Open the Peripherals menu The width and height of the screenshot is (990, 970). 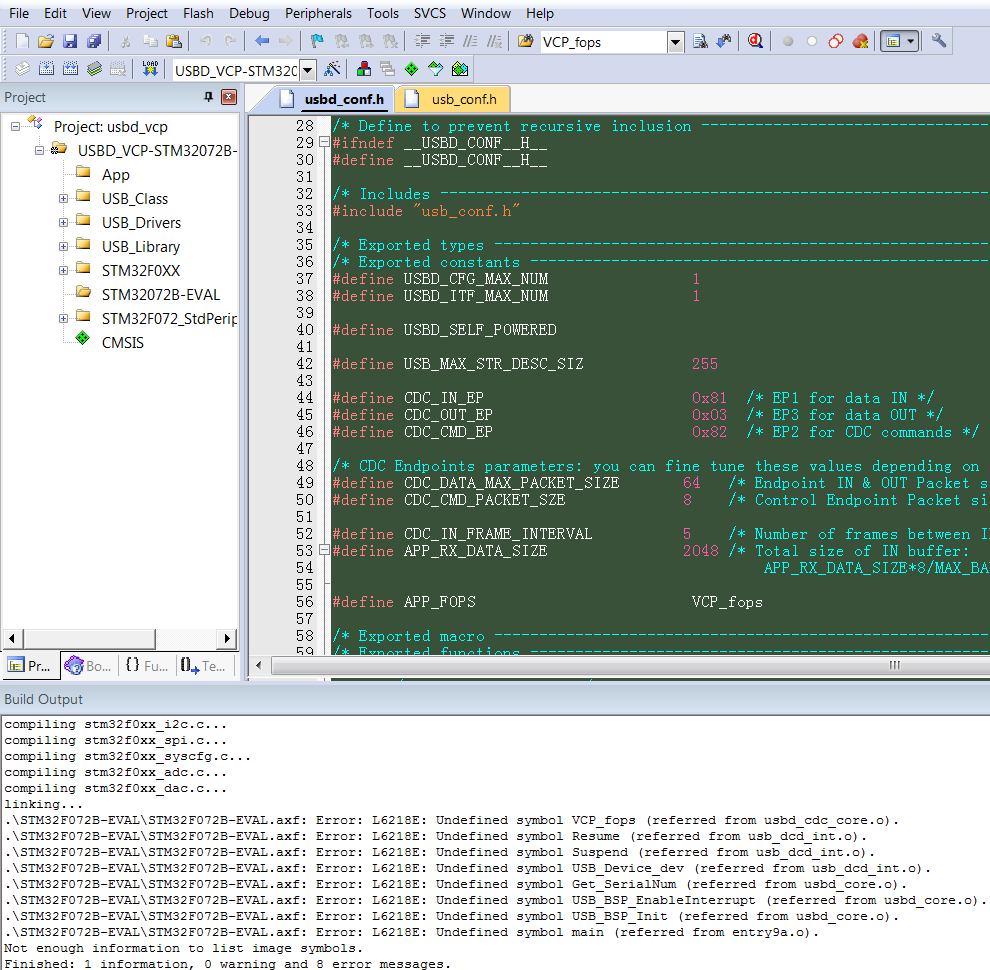(x=318, y=13)
